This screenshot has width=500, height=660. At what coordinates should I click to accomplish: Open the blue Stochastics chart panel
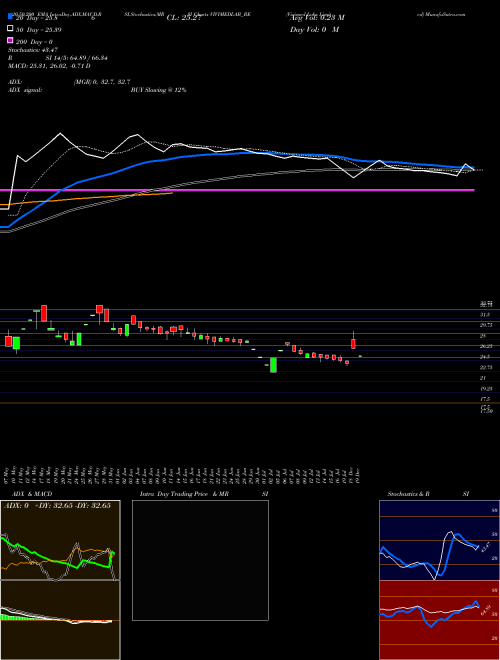tap(439, 540)
